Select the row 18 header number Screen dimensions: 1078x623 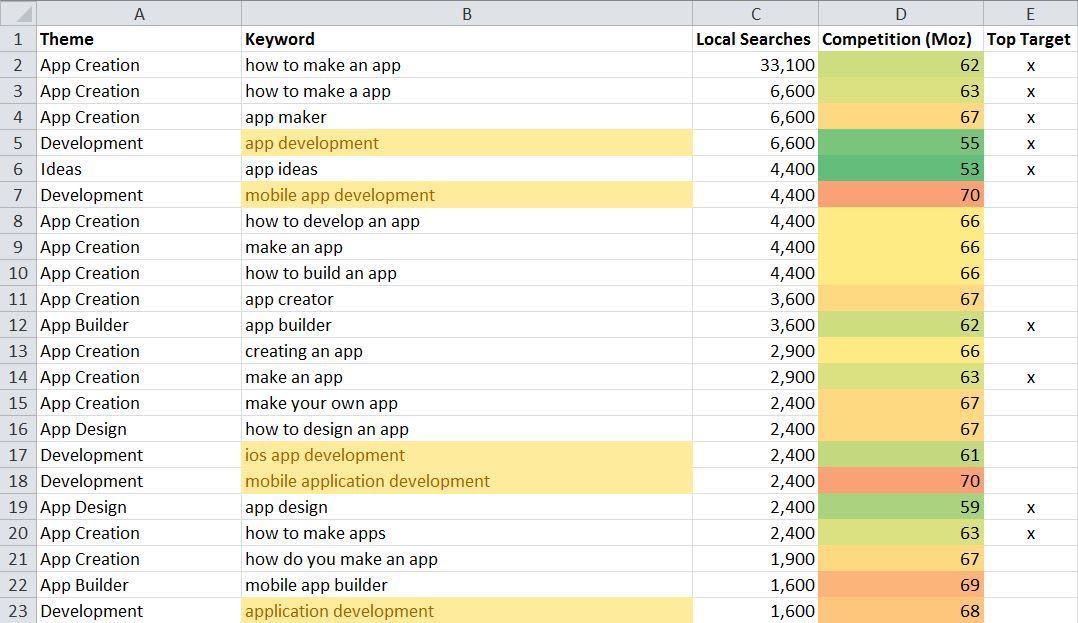pos(18,481)
